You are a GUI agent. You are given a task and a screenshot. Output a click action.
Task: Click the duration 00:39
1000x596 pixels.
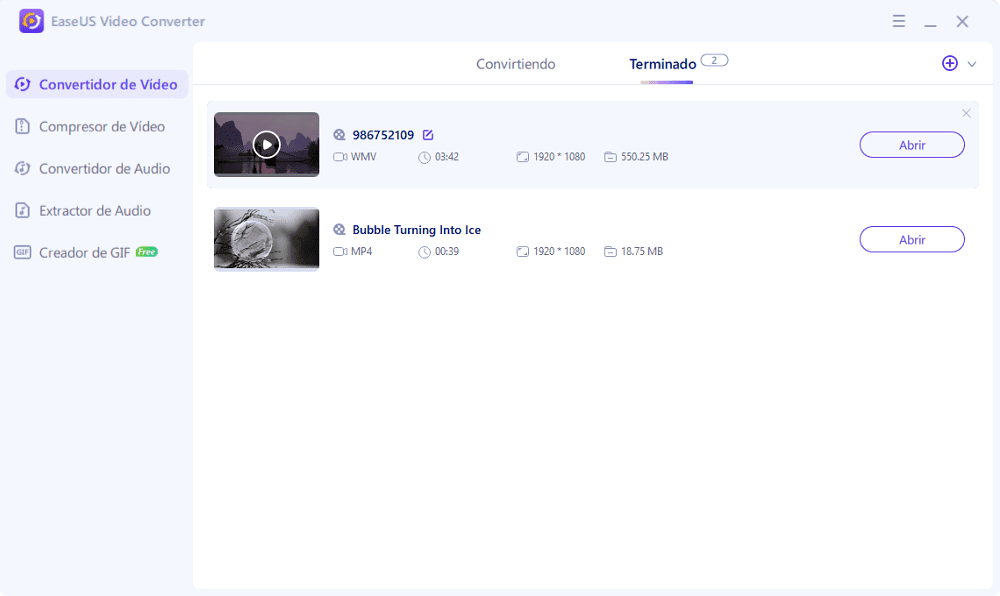click(446, 251)
